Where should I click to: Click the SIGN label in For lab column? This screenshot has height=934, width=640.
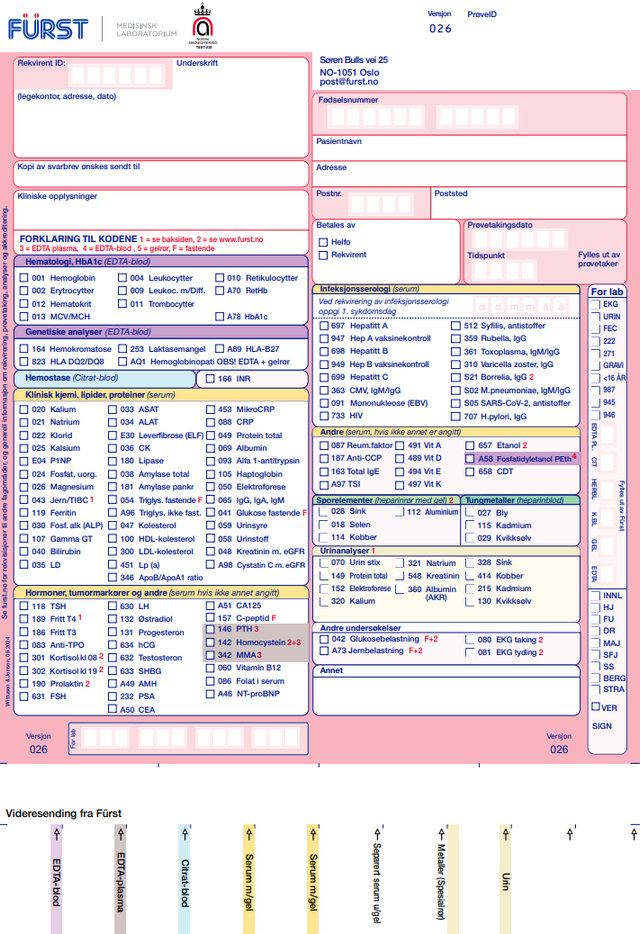click(x=602, y=726)
